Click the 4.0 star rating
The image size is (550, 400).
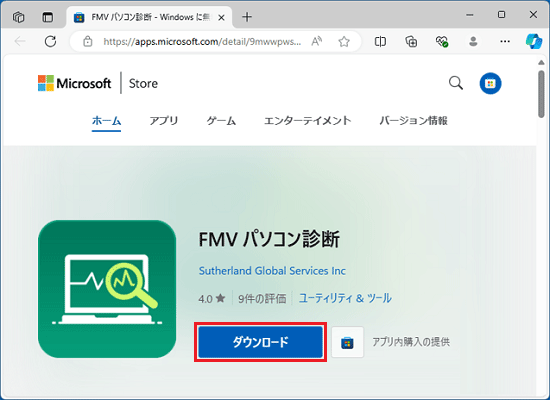(212, 299)
